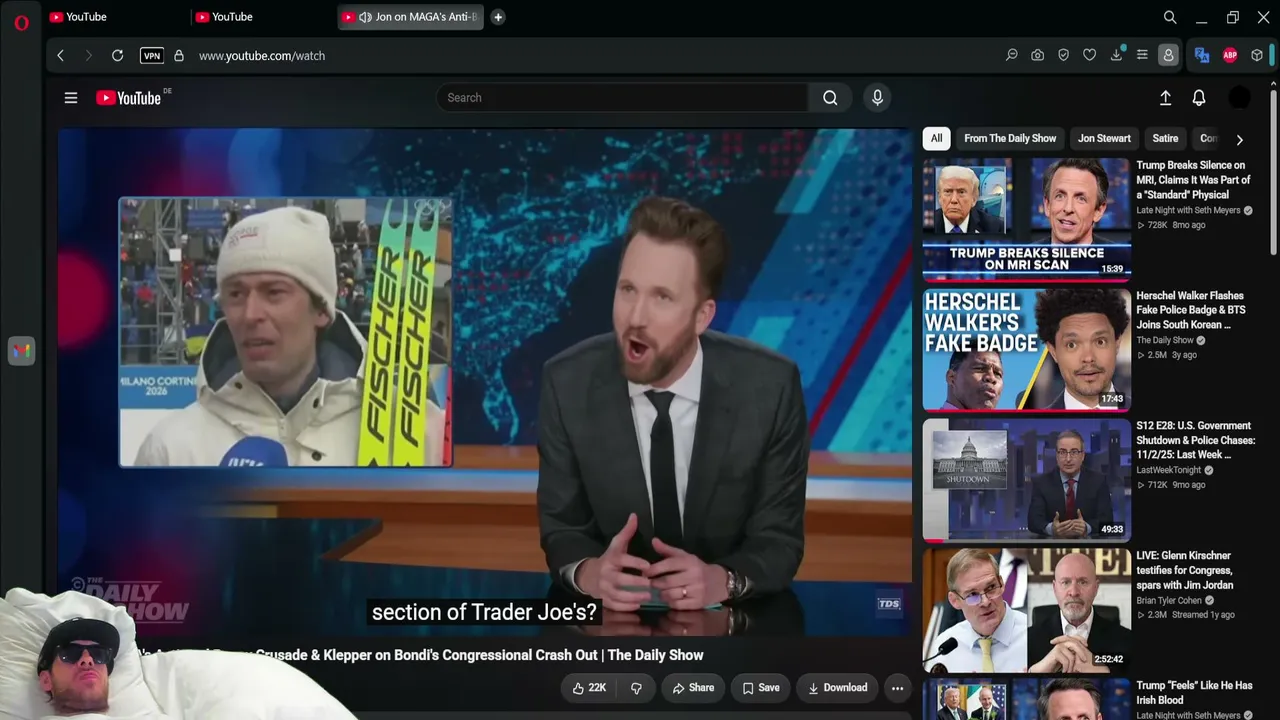Open Glenn Kirschner testifies live thumbnail
Image resolution: width=1280 pixels, height=720 pixels.
[1026, 610]
